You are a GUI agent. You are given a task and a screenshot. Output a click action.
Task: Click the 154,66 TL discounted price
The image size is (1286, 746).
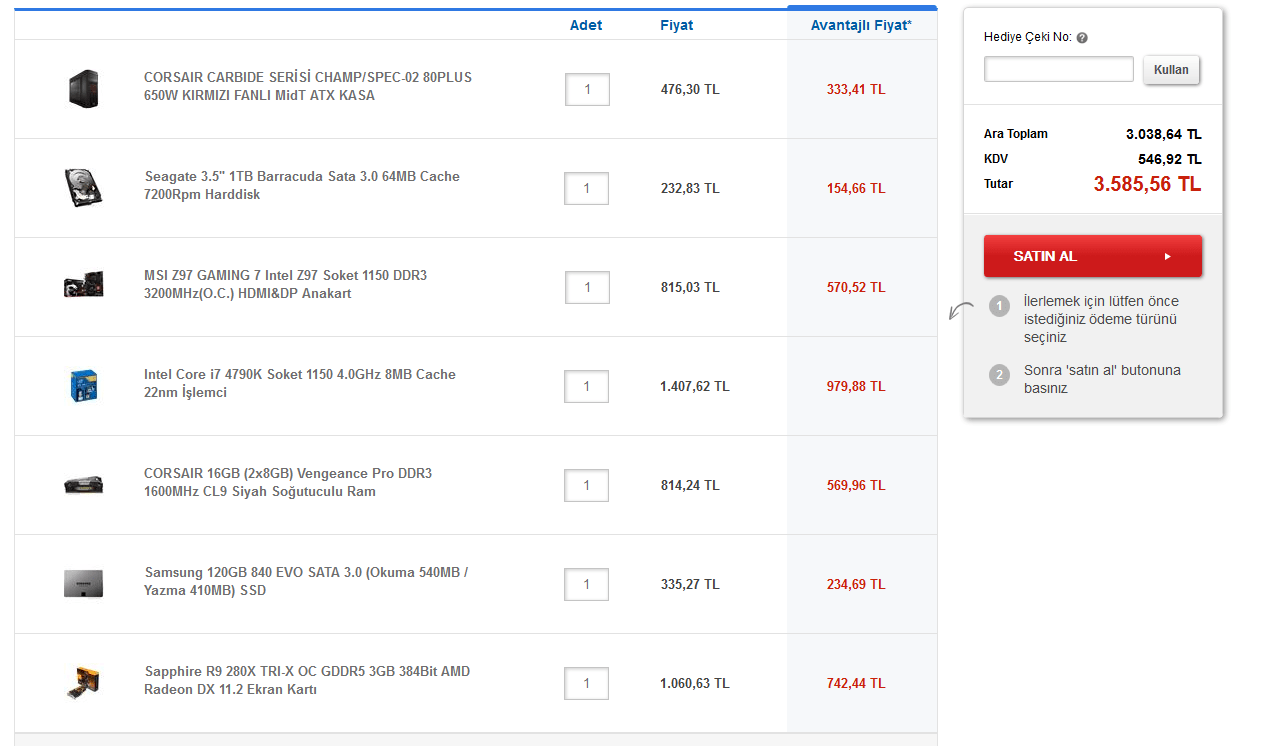(856, 188)
